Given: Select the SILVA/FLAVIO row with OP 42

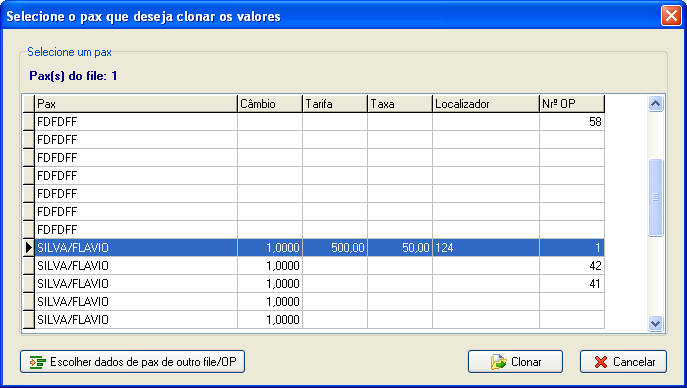Looking at the screenshot, I should click(314, 266).
